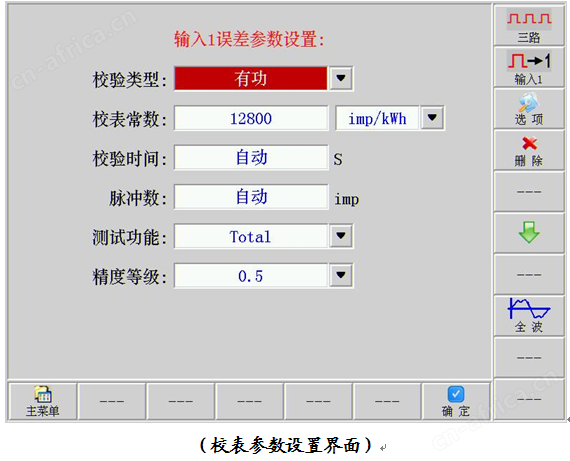Open the 精度等级 0.5 dropdown arrow
The width and height of the screenshot is (570, 461).
point(341,275)
